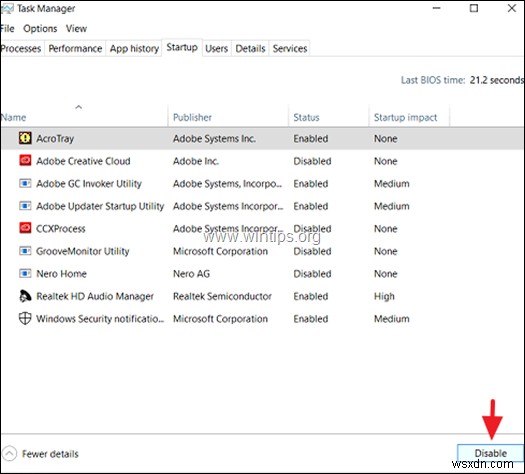Minimize the Task Manager window

coord(437,8)
